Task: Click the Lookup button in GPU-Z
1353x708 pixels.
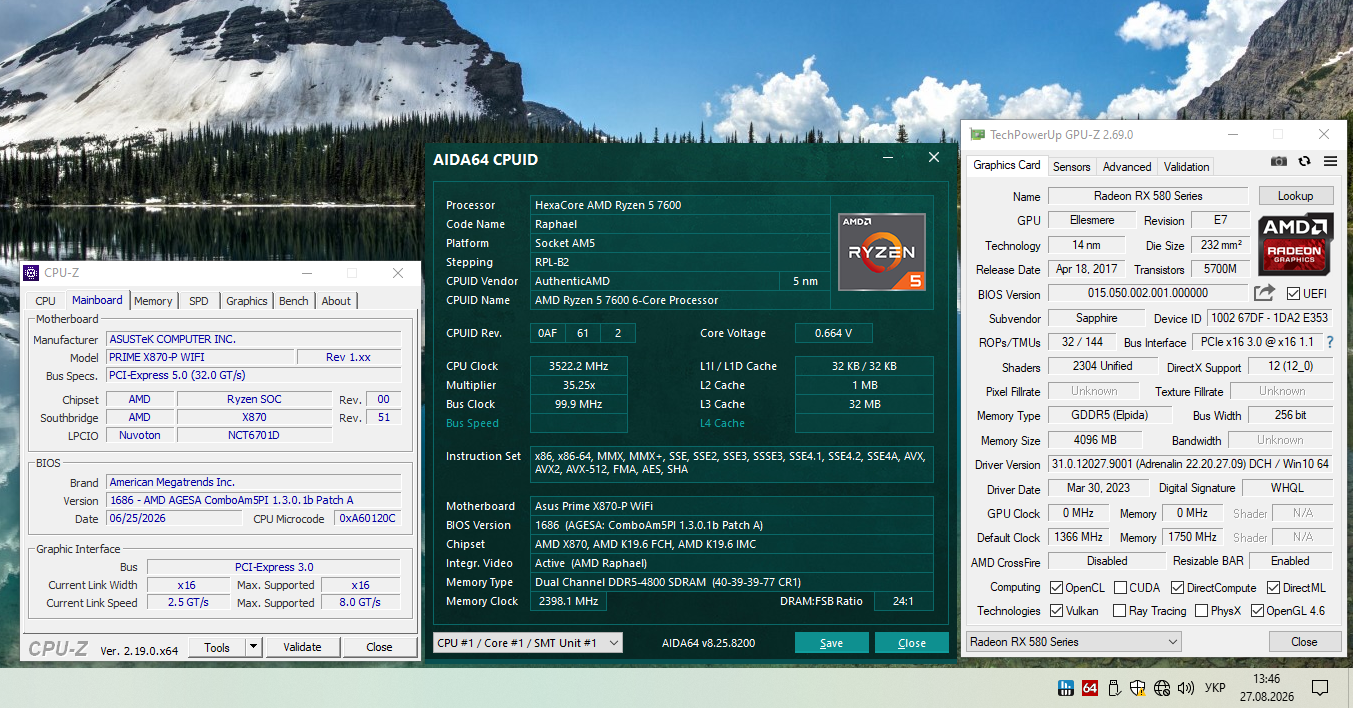Action: pyautogui.click(x=1295, y=196)
